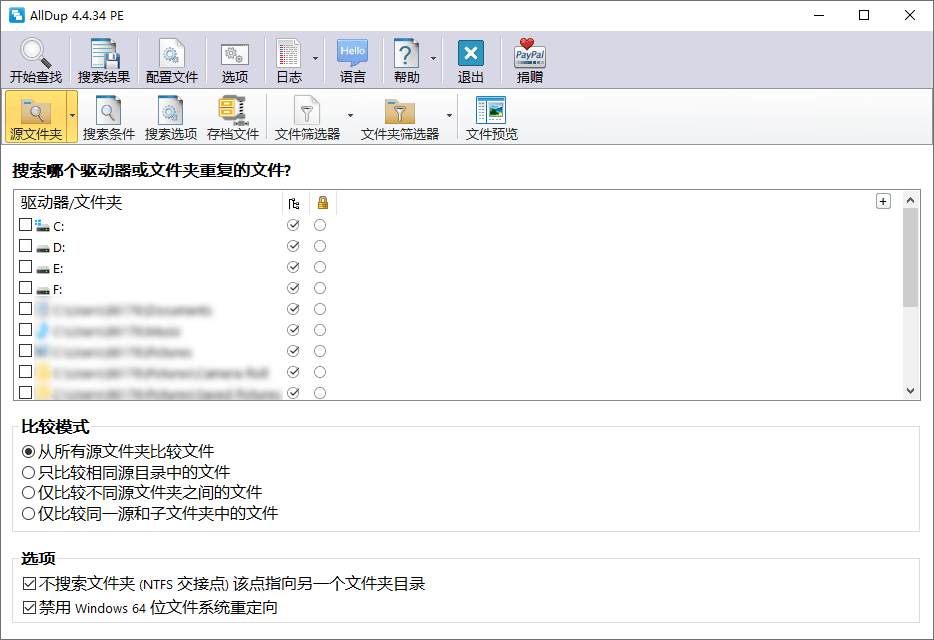
Task: Open the 日志 log icon
Action: point(289,52)
